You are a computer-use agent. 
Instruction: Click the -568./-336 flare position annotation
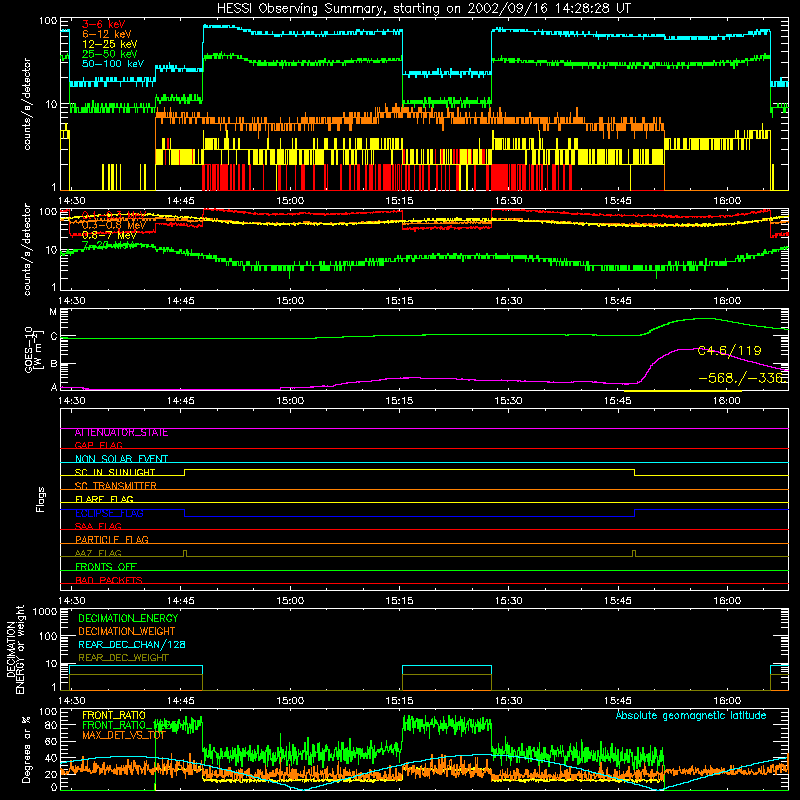click(740, 378)
